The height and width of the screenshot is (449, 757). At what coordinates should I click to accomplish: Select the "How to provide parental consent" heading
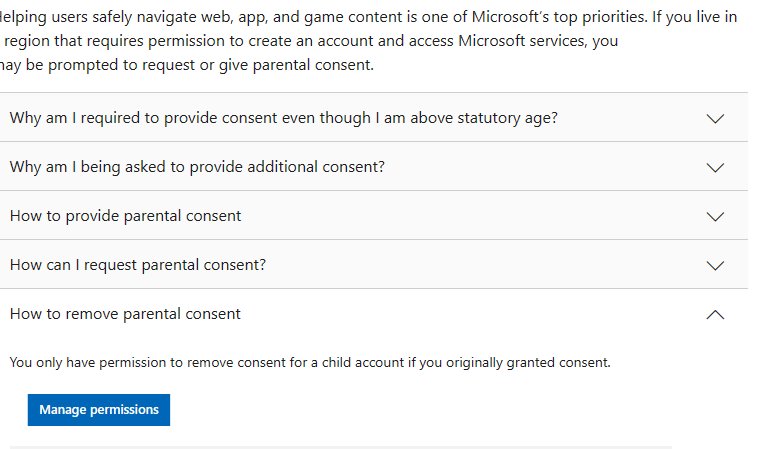[125, 216]
